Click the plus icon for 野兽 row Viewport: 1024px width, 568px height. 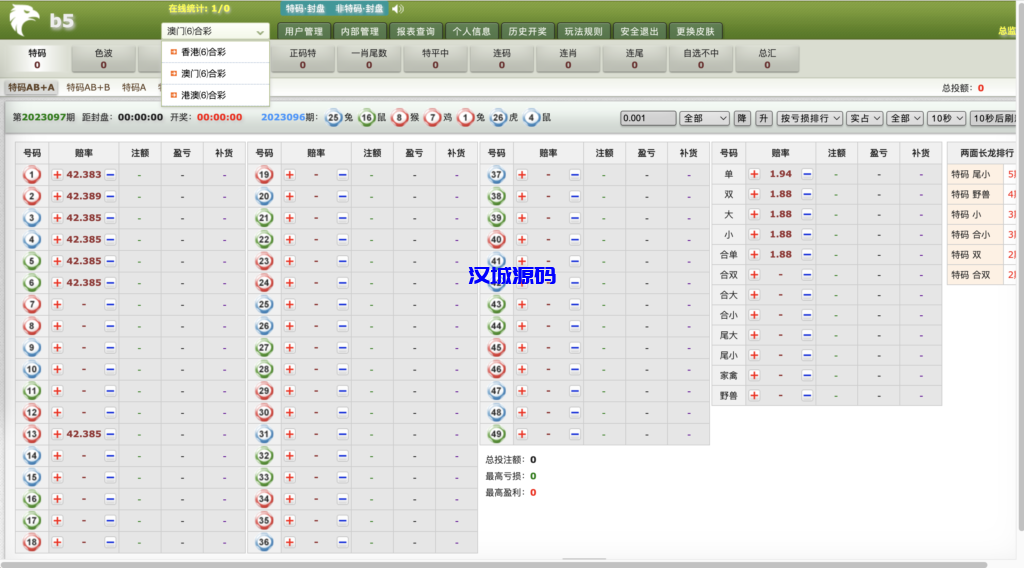(754, 396)
